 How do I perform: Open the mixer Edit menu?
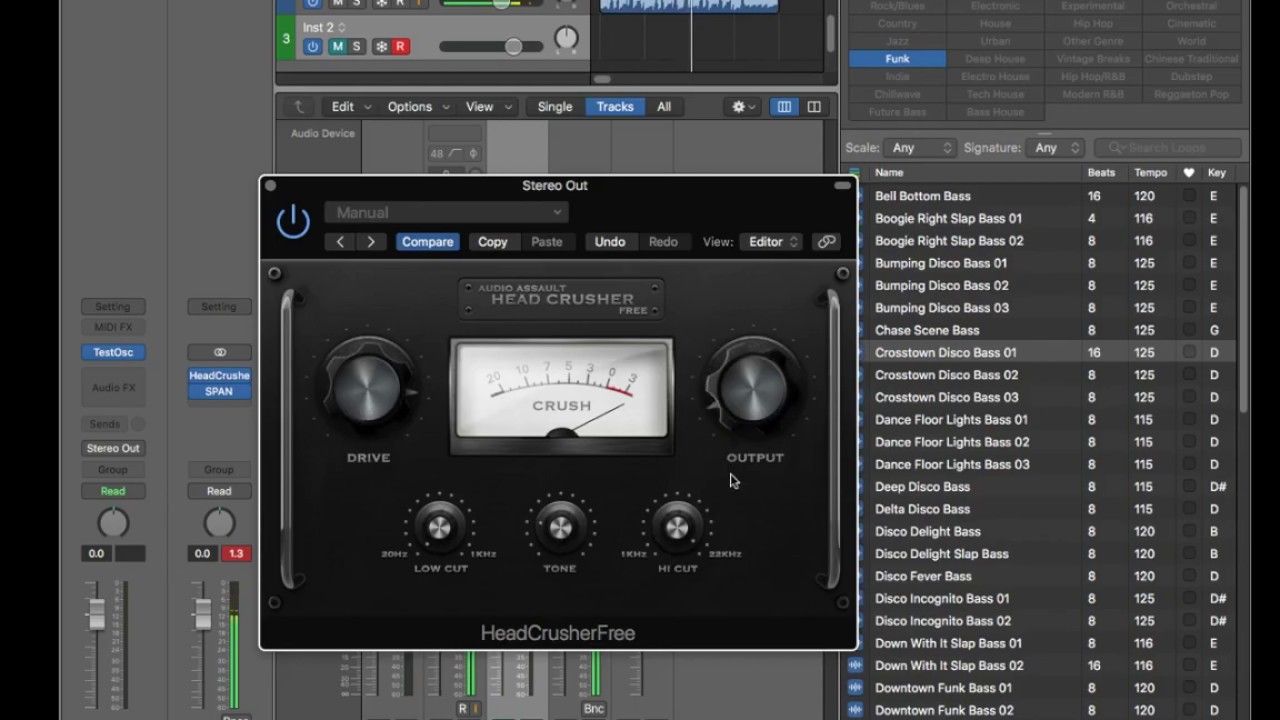351,107
